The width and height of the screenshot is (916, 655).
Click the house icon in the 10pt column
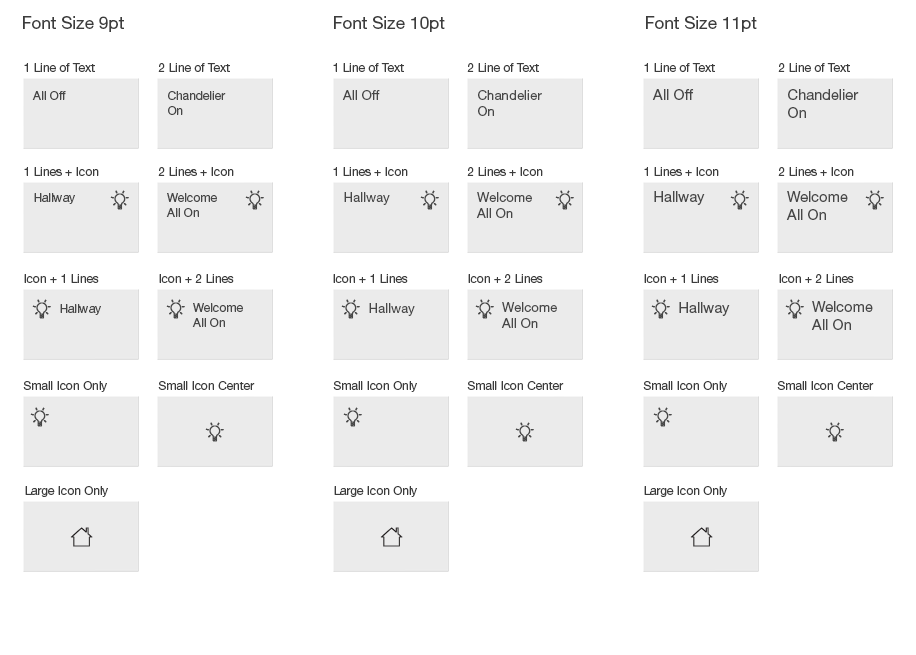pyautogui.click(x=392, y=537)
